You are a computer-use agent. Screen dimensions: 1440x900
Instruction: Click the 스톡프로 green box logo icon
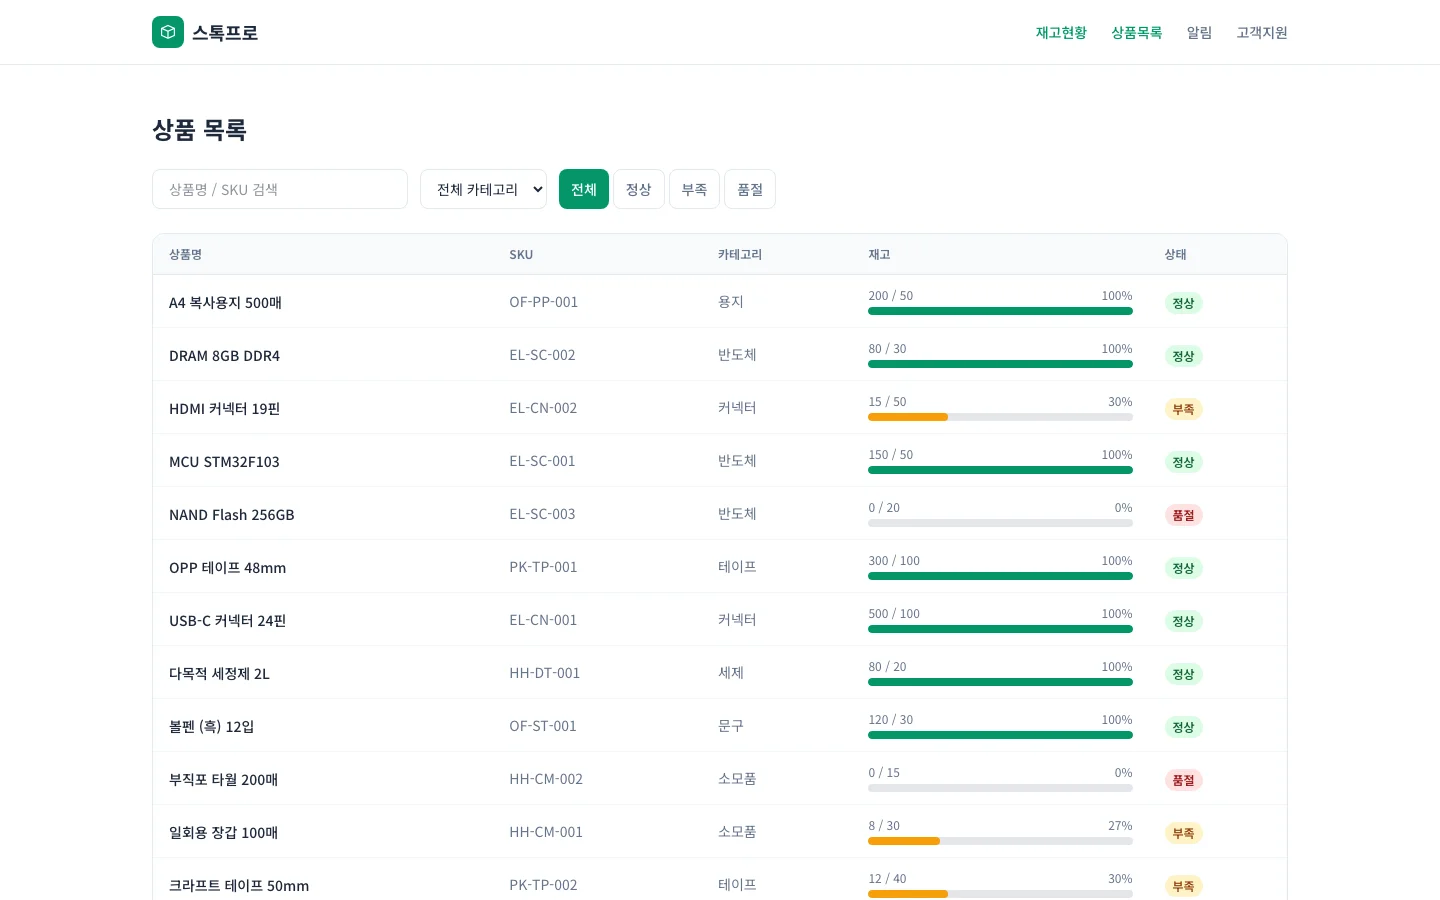coord(168,32)
